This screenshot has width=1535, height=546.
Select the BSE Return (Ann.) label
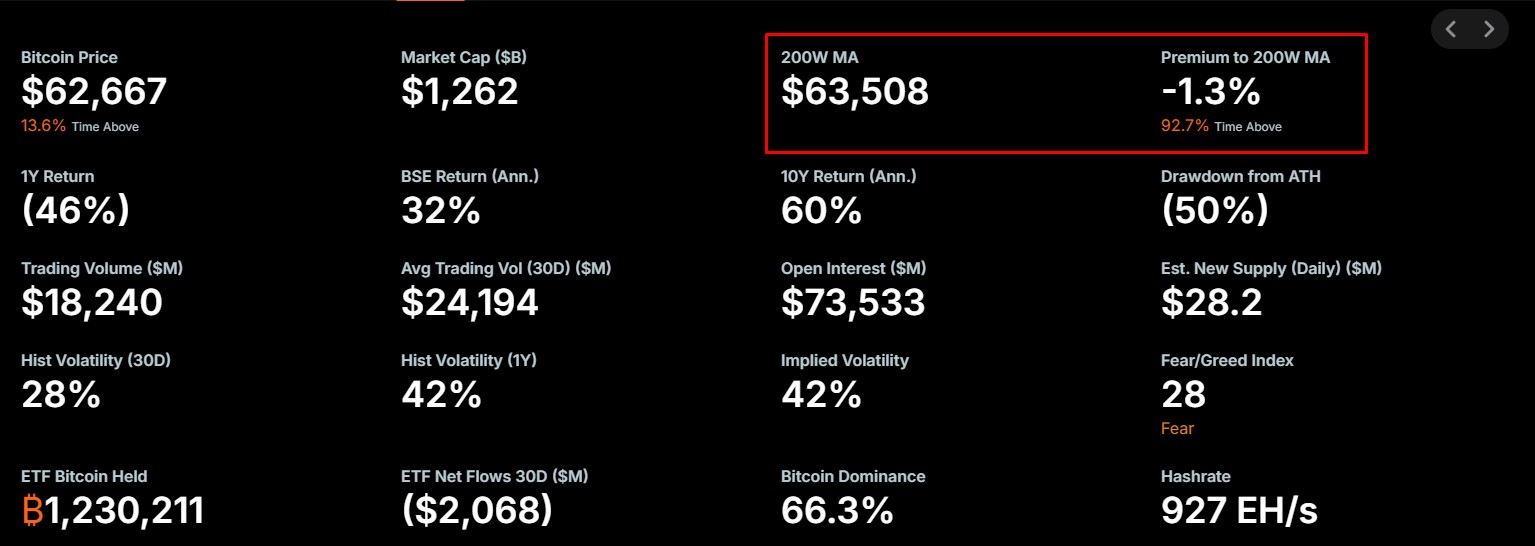coord(470,176)
